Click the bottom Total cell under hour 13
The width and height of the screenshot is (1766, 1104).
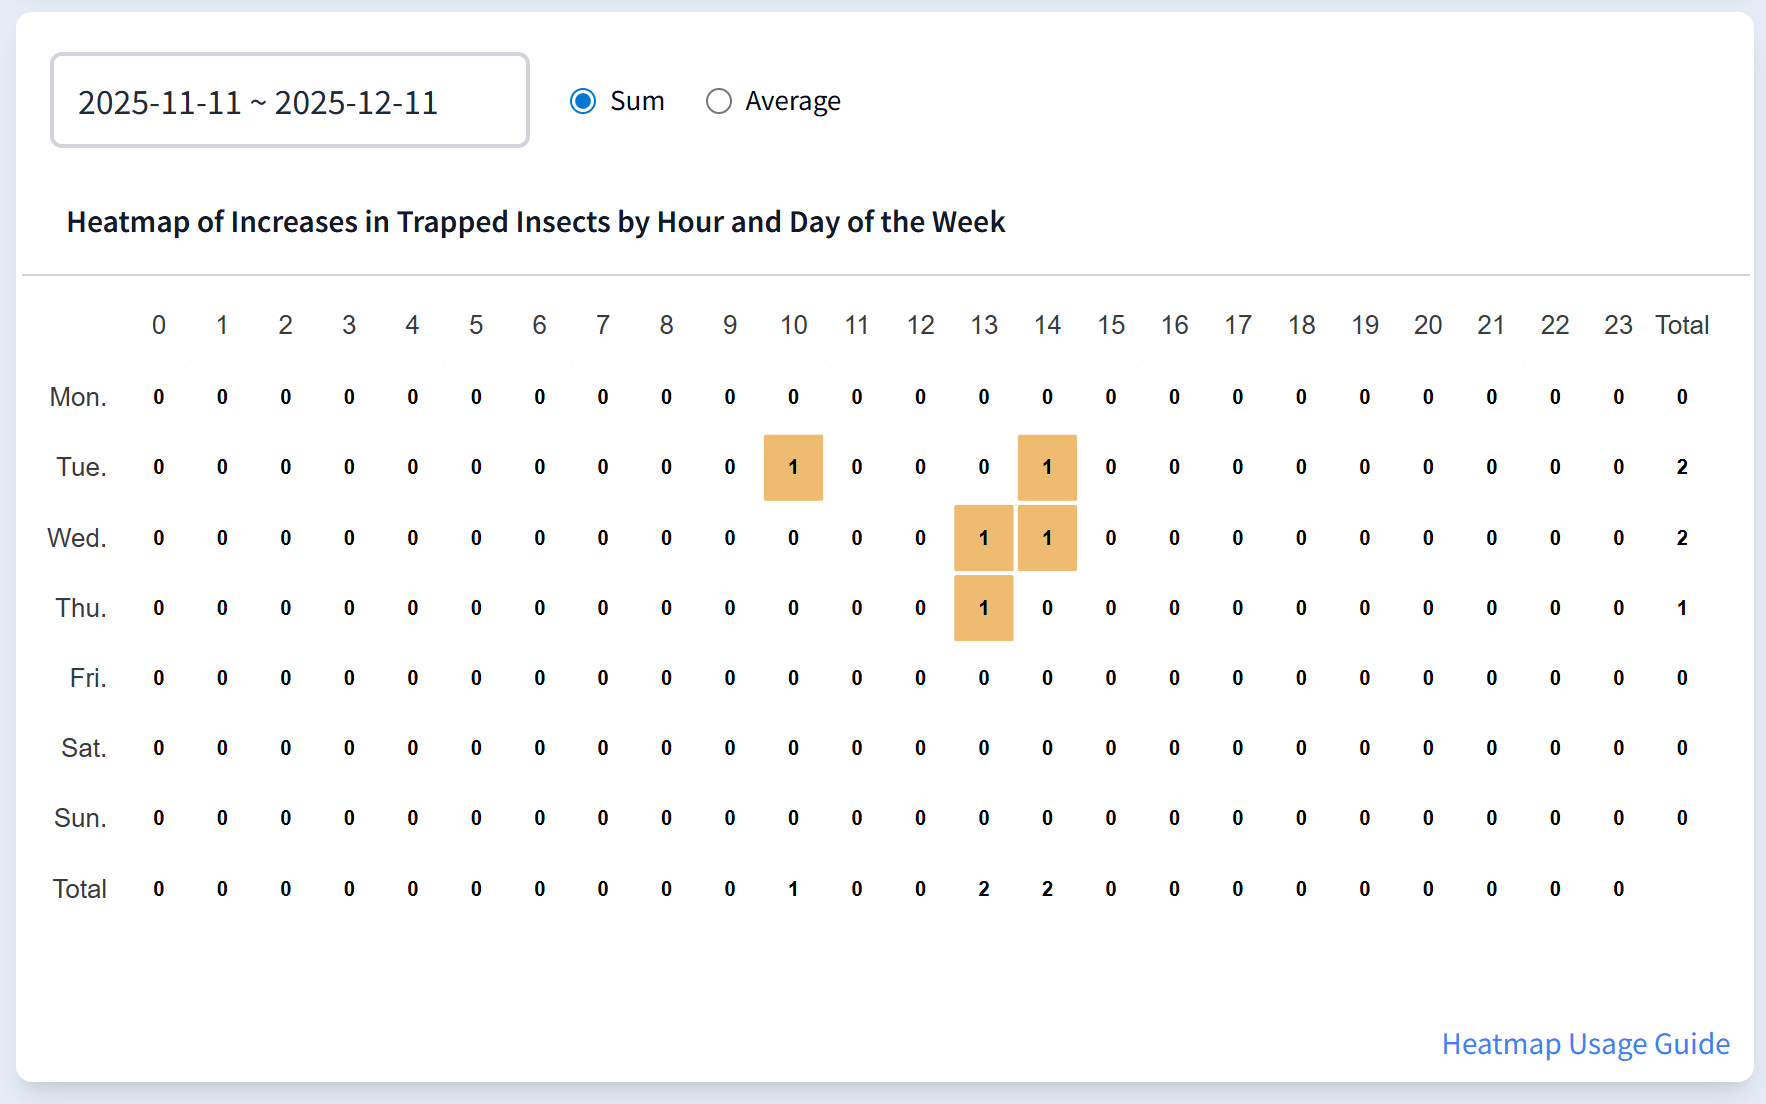[x=983, y=888]
